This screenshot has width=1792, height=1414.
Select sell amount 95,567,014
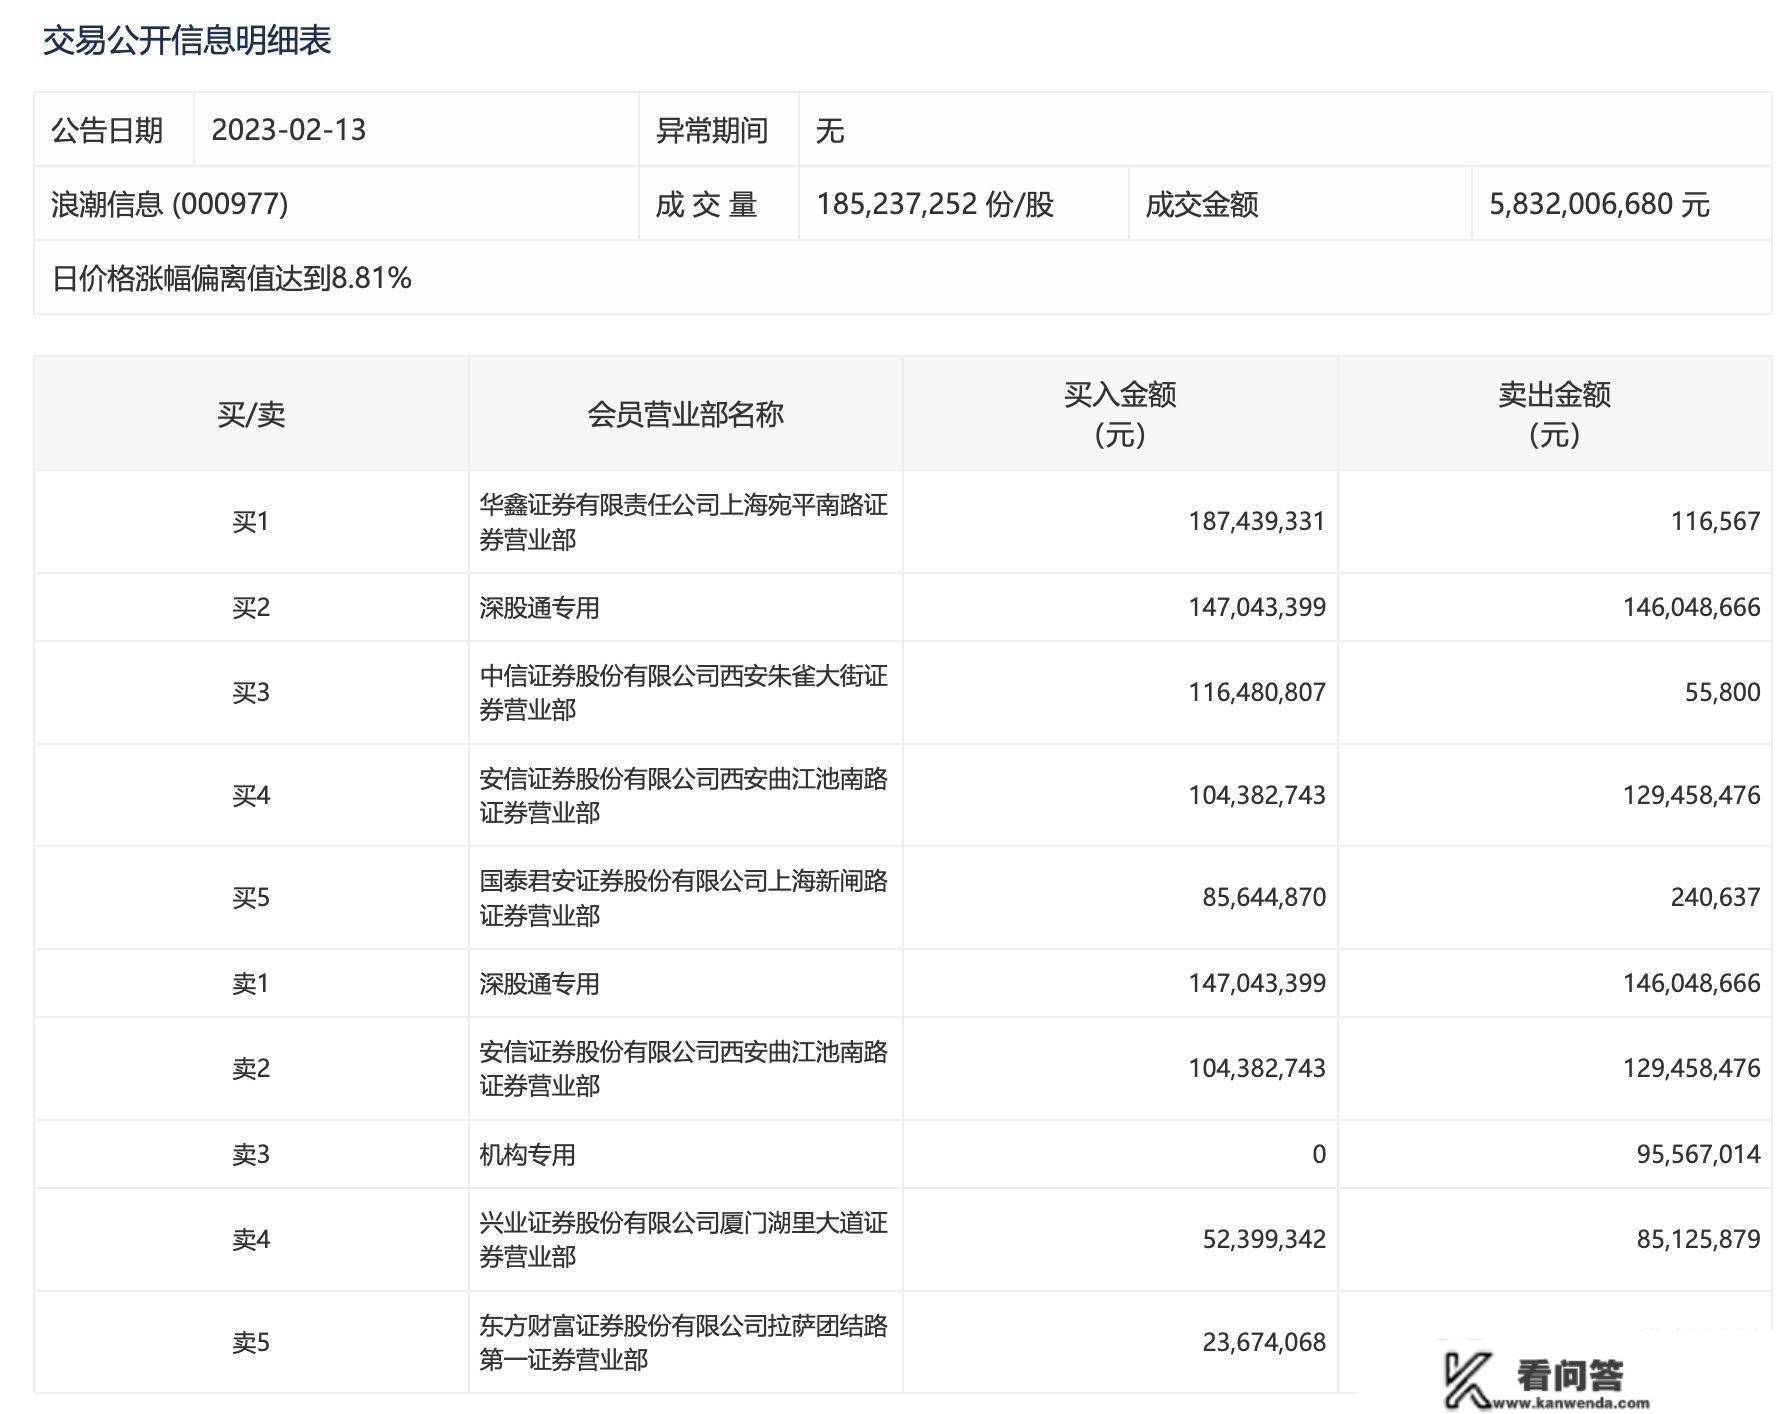click(1698, 1154)
